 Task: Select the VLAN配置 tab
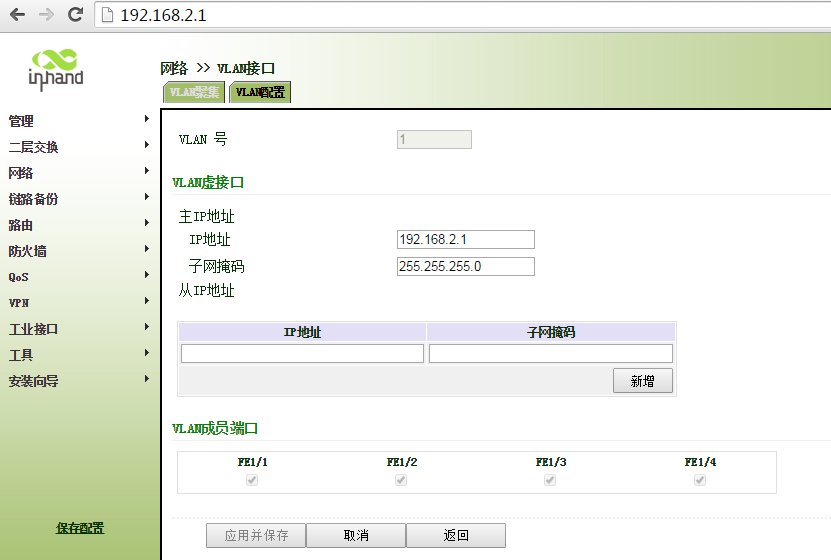click(x=260, y=92)
